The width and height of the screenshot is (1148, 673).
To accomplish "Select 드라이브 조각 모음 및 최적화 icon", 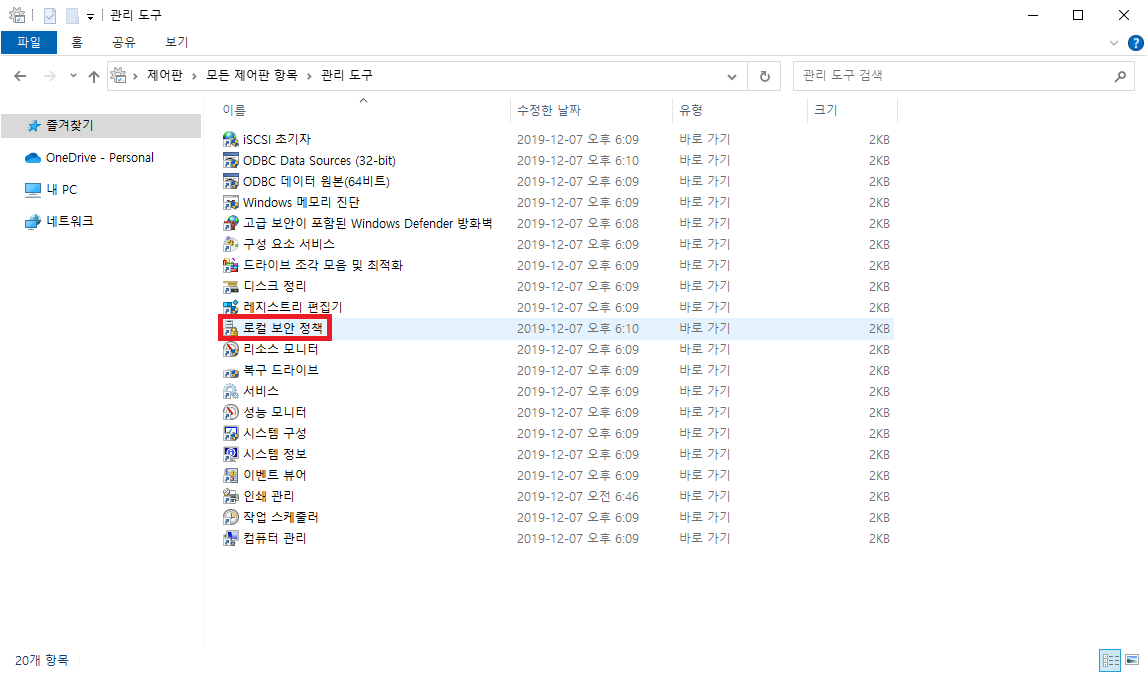I will click(231, 265).
